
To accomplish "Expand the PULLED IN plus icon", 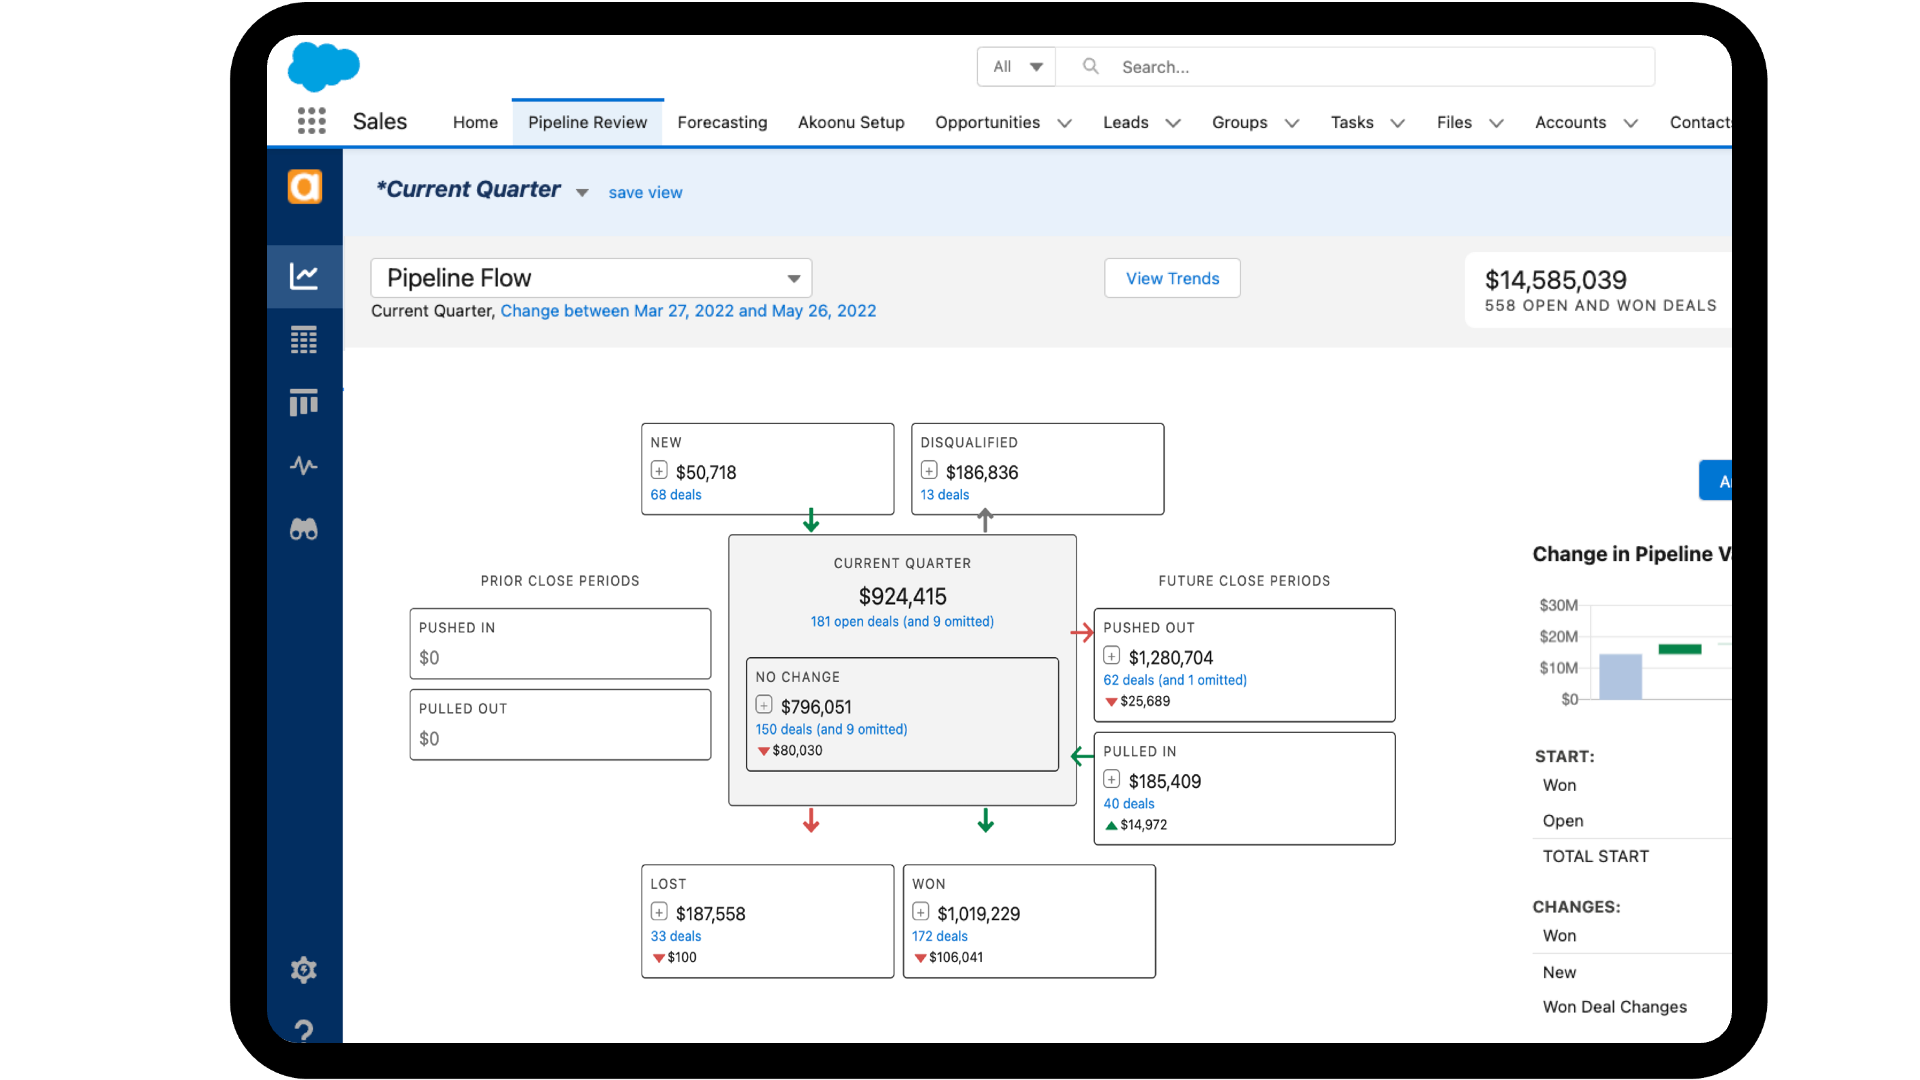I will (1112, 779).
